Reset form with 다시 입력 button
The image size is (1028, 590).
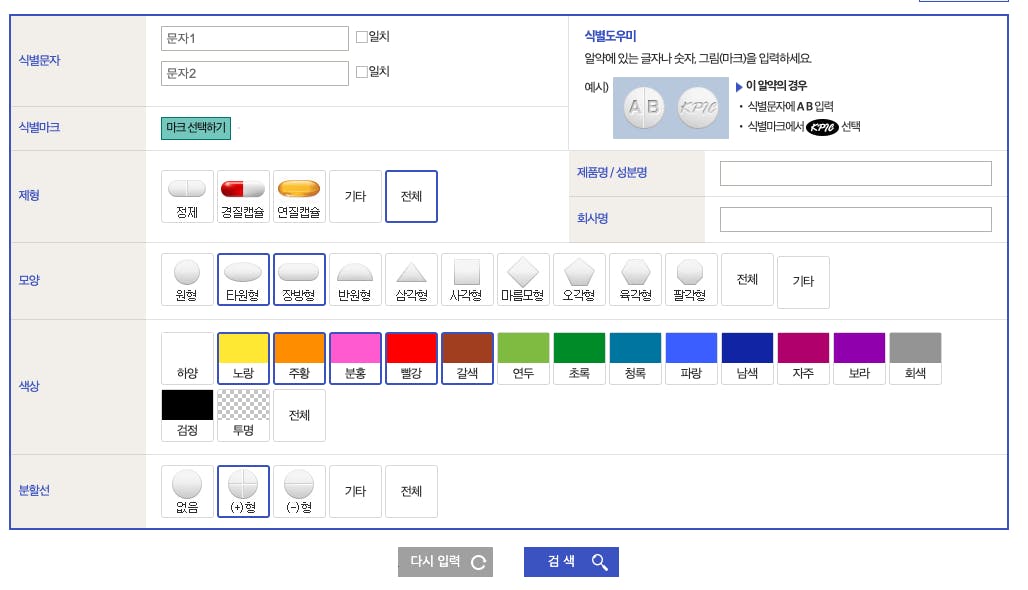(x=446, y=562)
